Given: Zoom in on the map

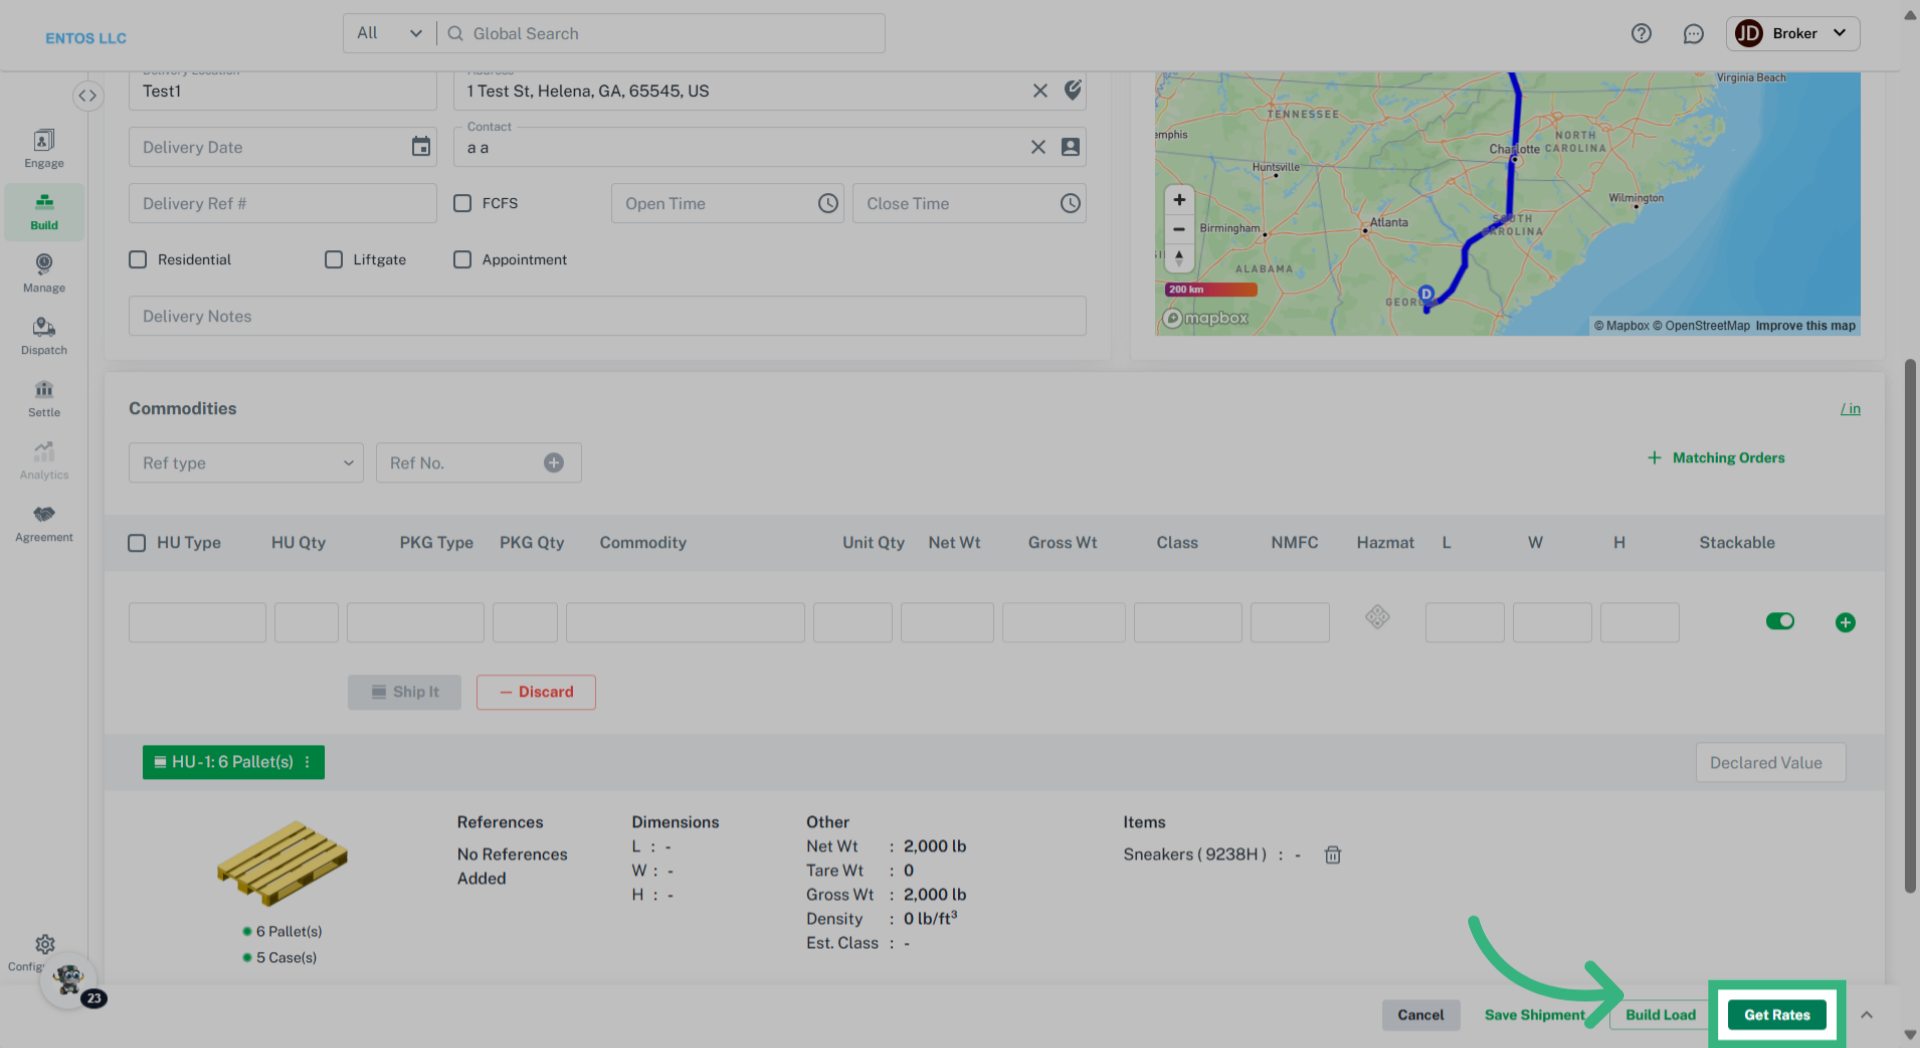Looking at the screenshot, I should coord(1179,200).
